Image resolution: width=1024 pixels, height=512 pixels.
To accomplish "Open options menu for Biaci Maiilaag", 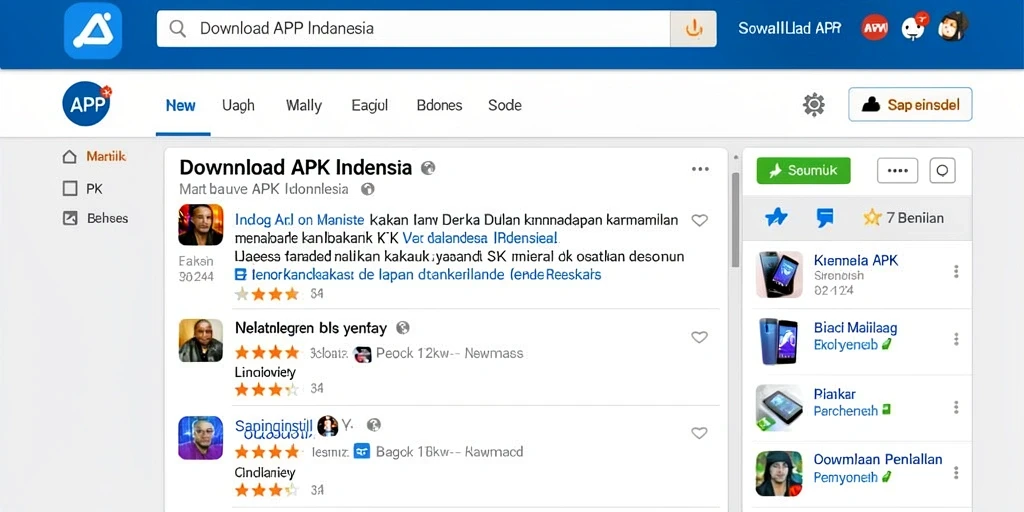I will [x=956, y=339].
